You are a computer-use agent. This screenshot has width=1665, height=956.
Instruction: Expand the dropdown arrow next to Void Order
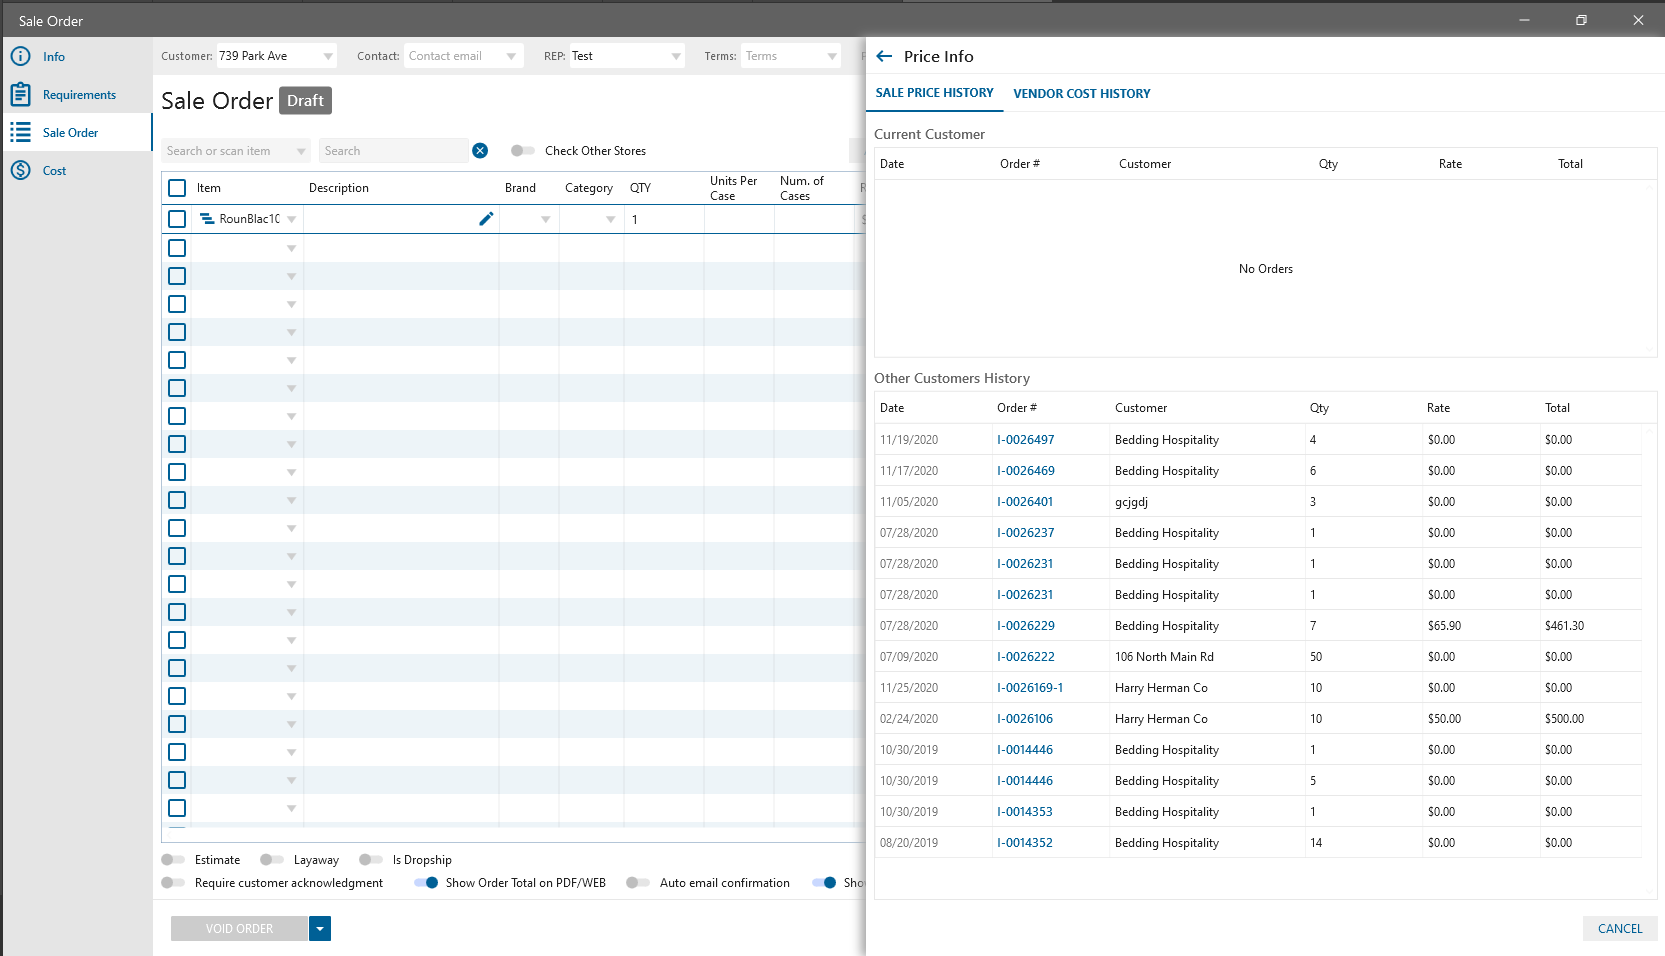click(320, 929)
